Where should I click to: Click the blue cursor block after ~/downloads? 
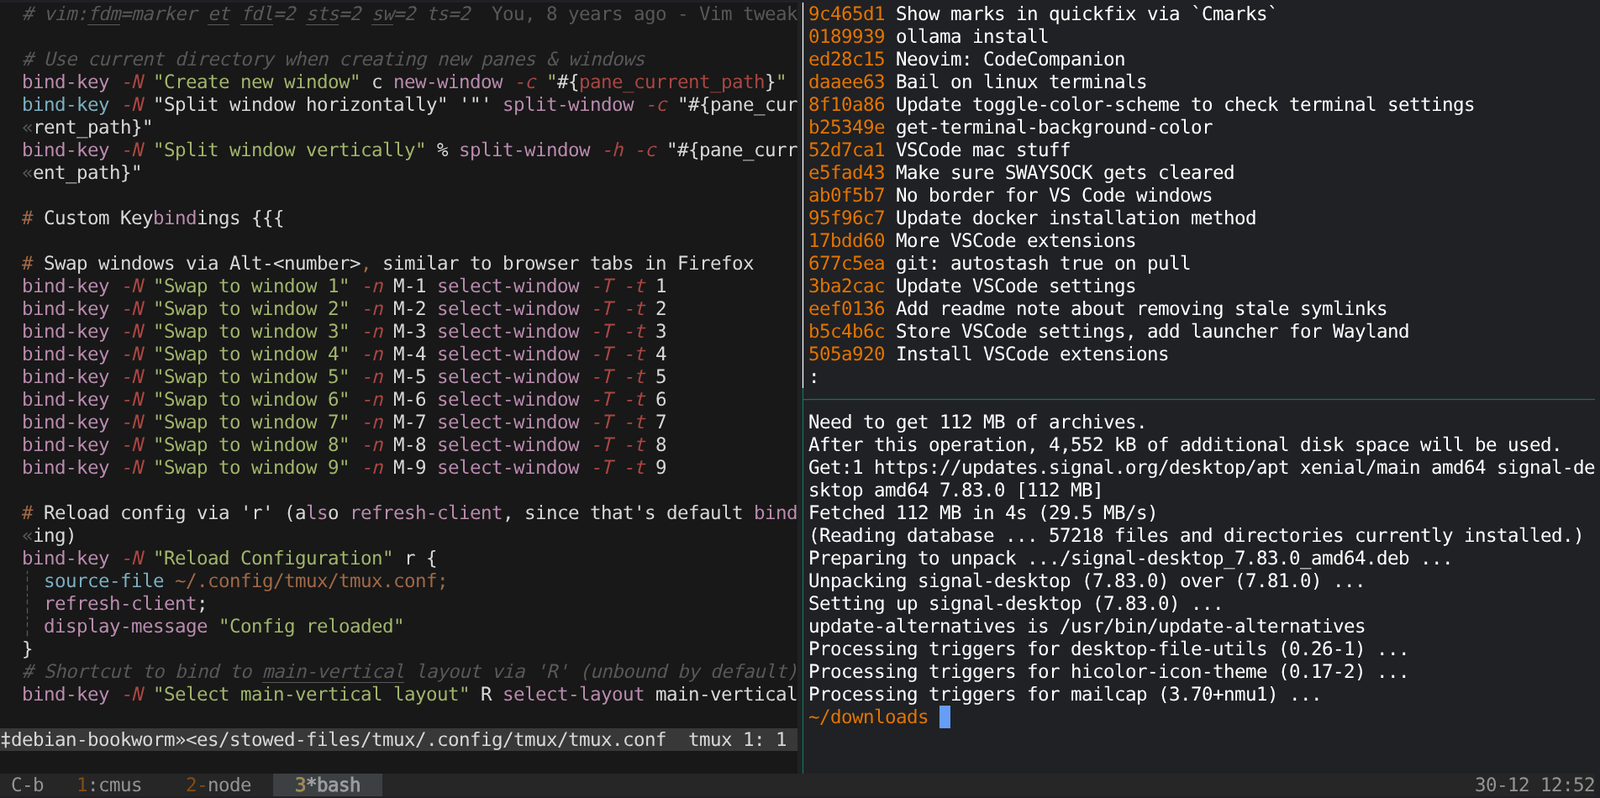(x=945, y=717)
